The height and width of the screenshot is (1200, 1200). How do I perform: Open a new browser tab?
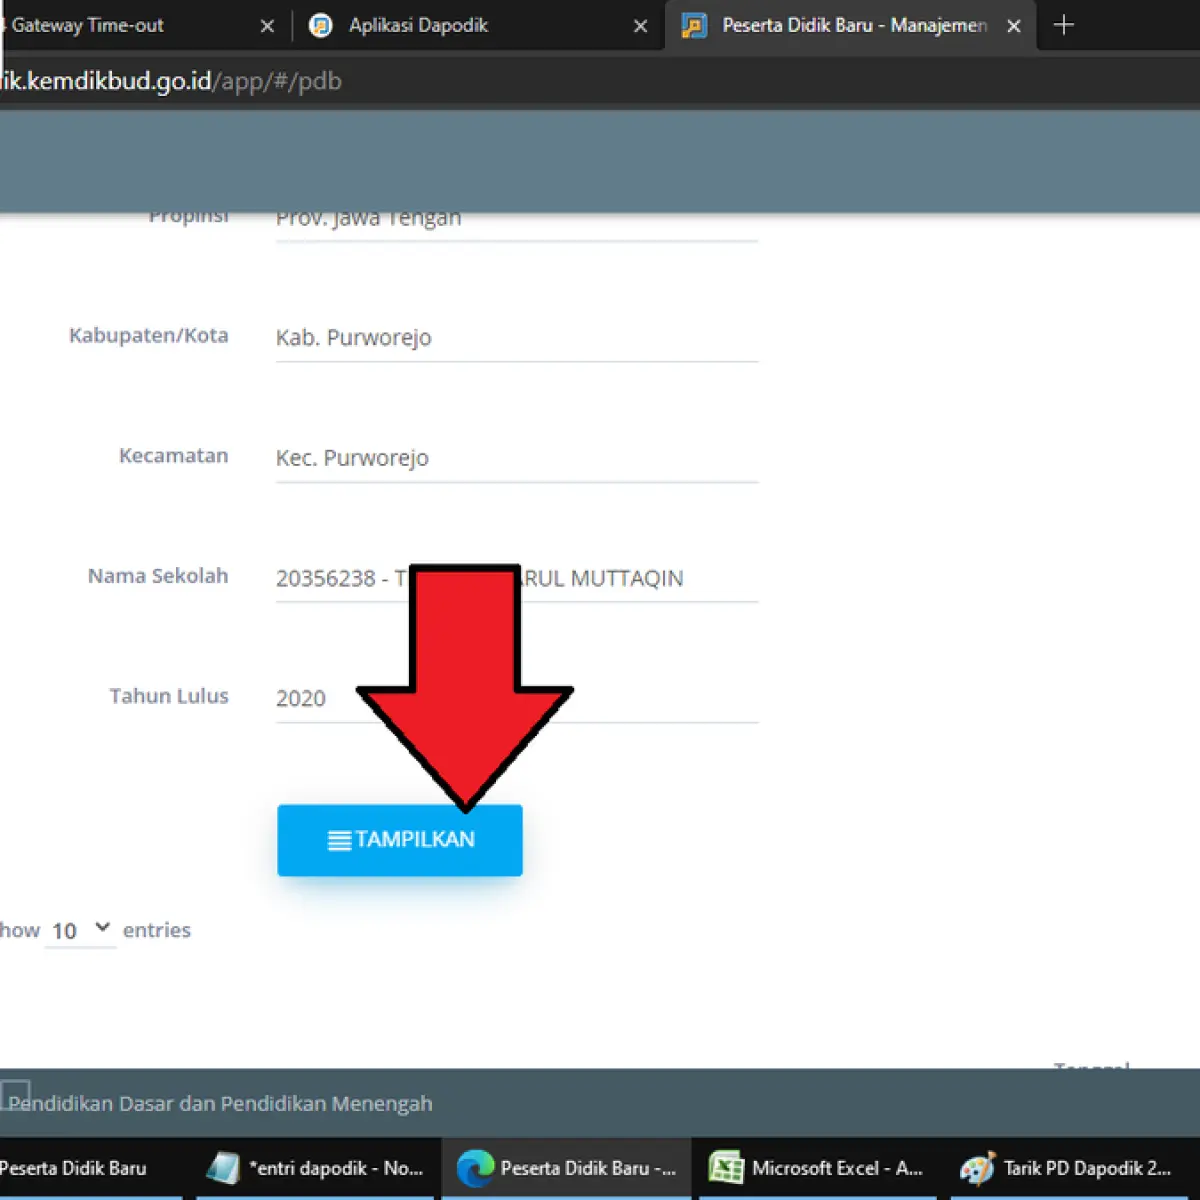click(x=1064, y=25)
